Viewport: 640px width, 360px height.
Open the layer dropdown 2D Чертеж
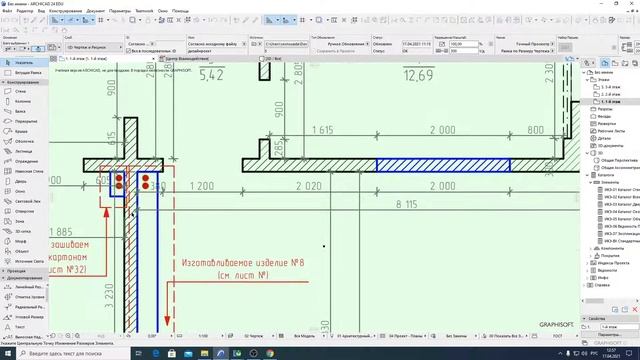(x=94, y=47)
